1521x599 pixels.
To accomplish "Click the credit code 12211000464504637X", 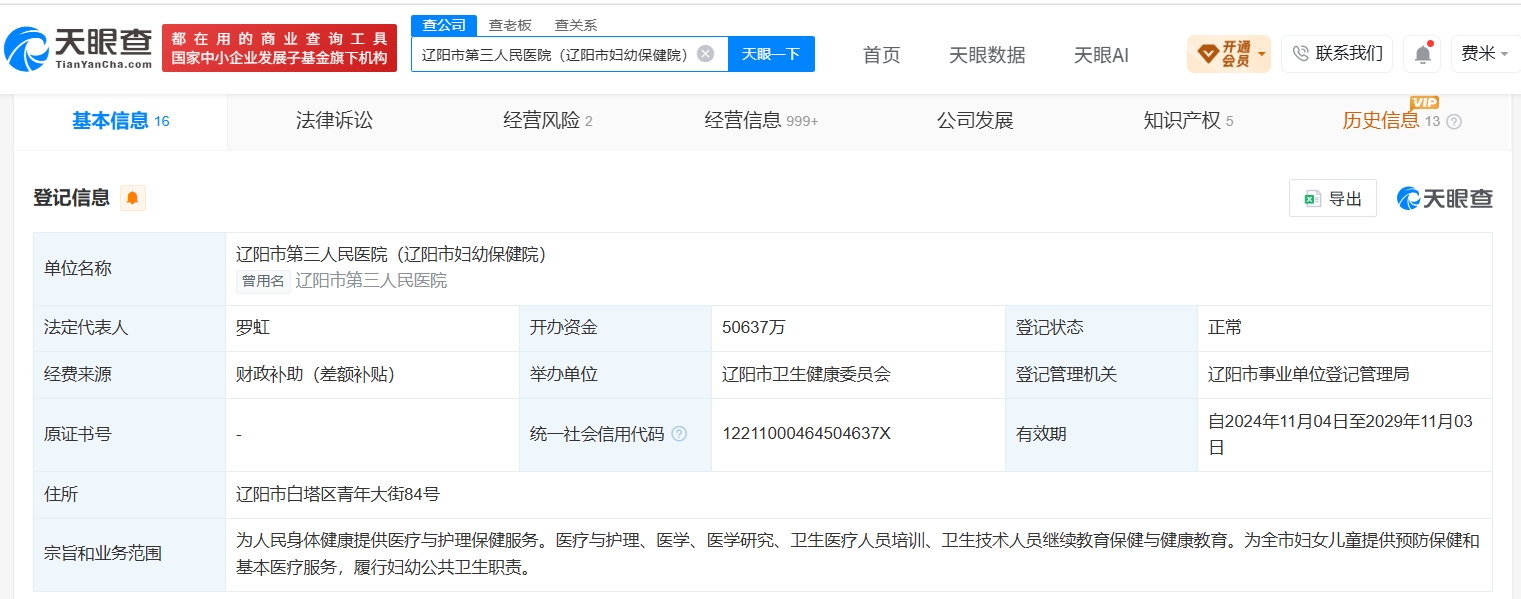I will [x=806, y=434].
